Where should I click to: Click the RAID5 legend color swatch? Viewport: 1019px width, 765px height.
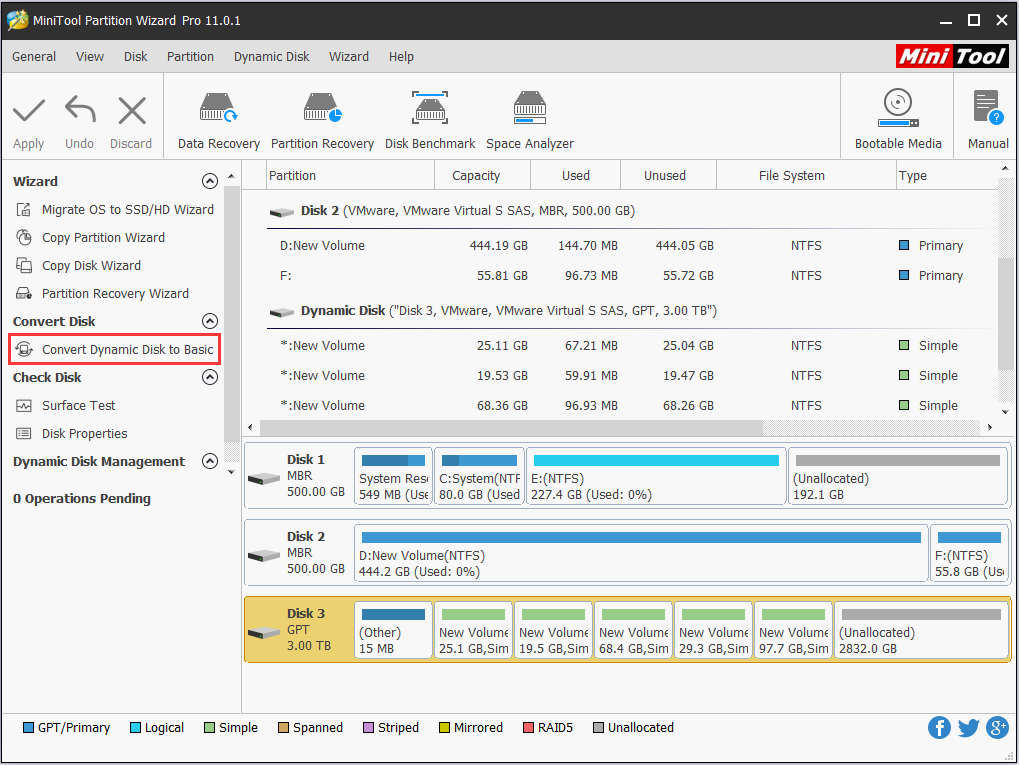pyautogui.click(x=528, y=727)
